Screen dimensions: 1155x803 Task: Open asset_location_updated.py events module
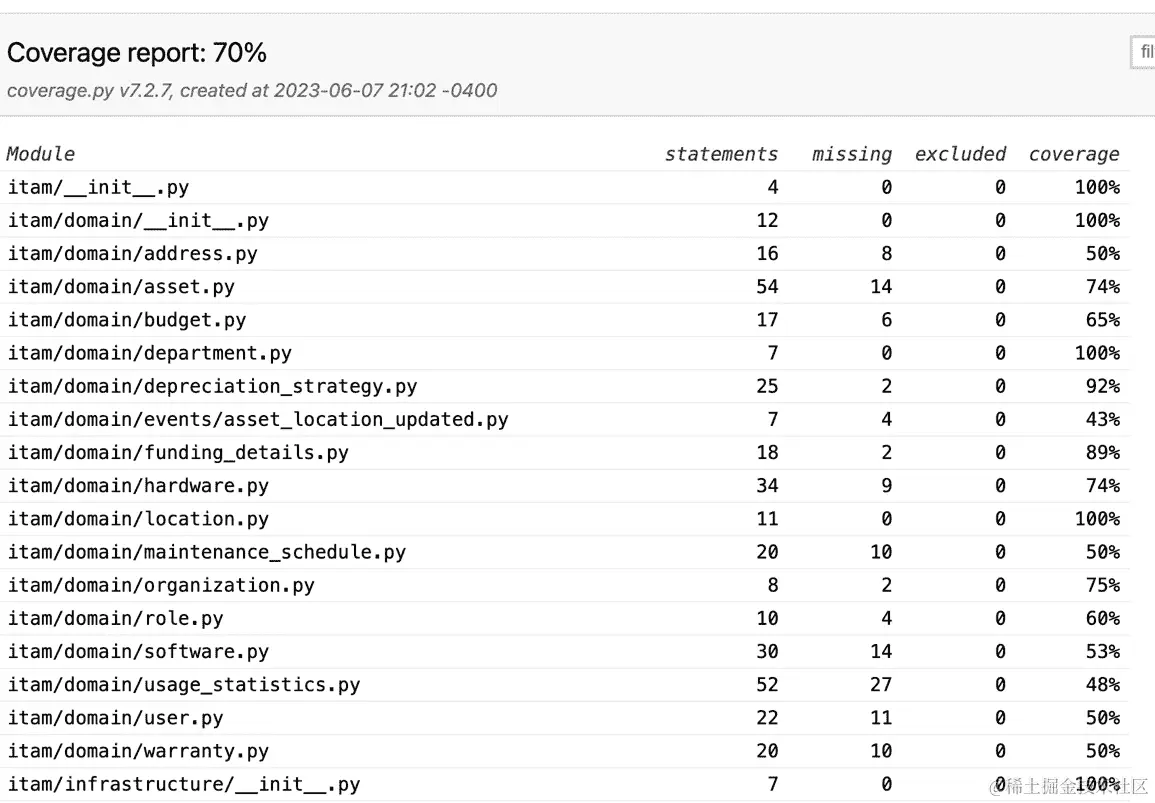pos(258,419)
